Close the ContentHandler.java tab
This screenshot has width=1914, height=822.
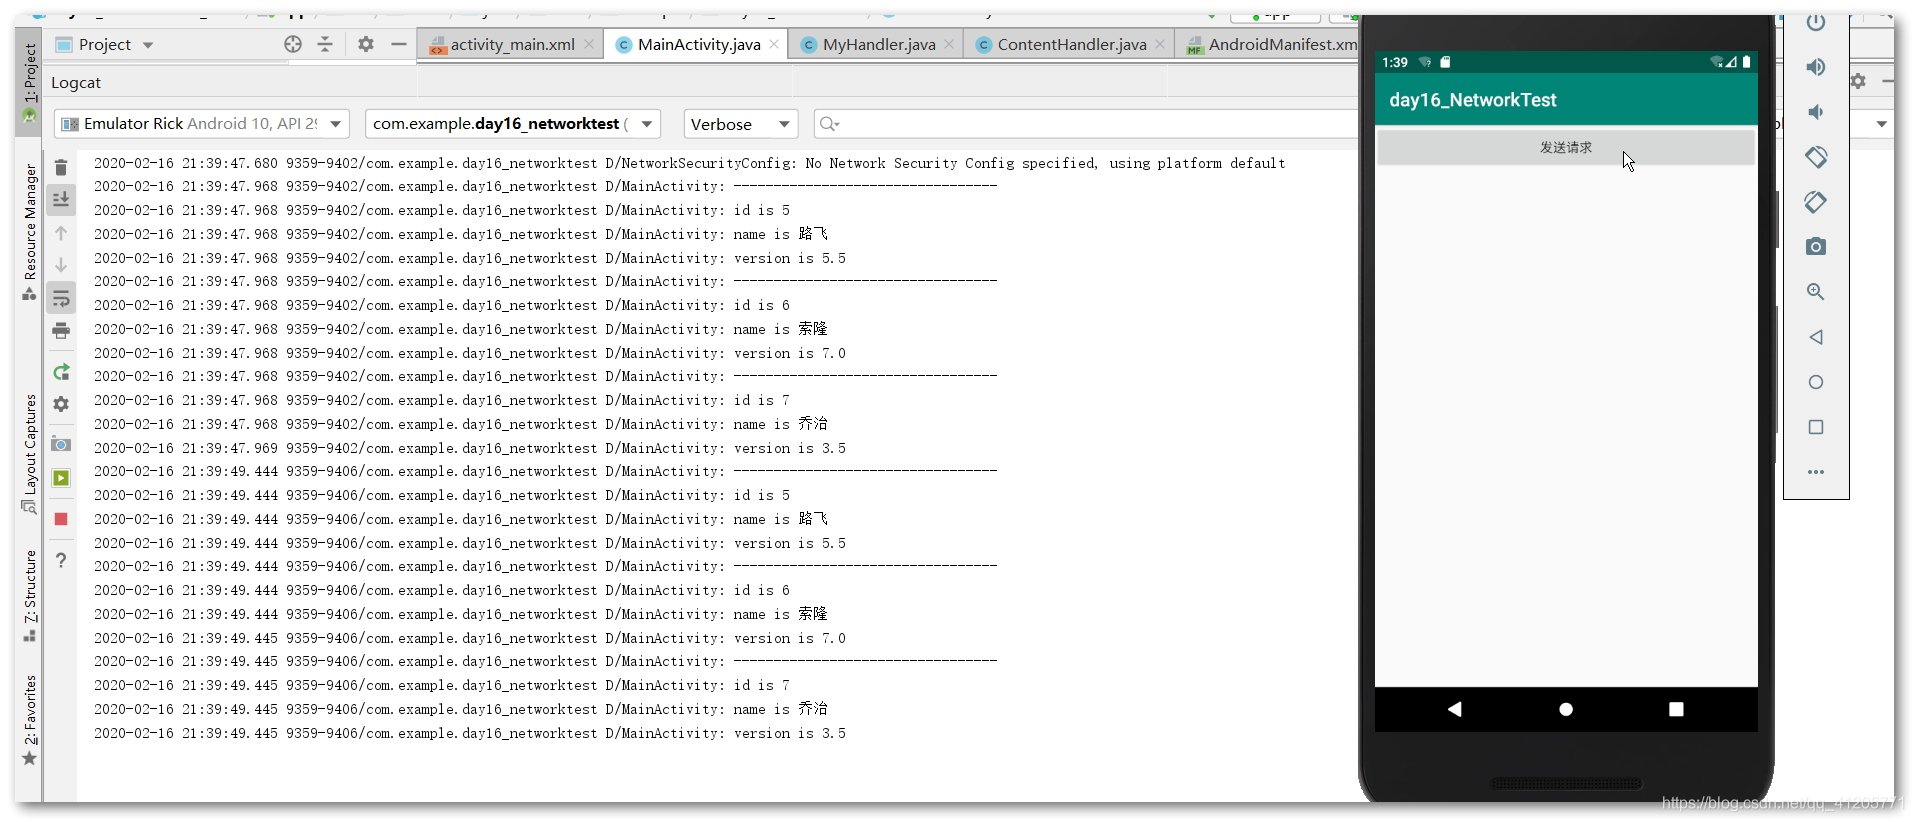[1160, 44]
